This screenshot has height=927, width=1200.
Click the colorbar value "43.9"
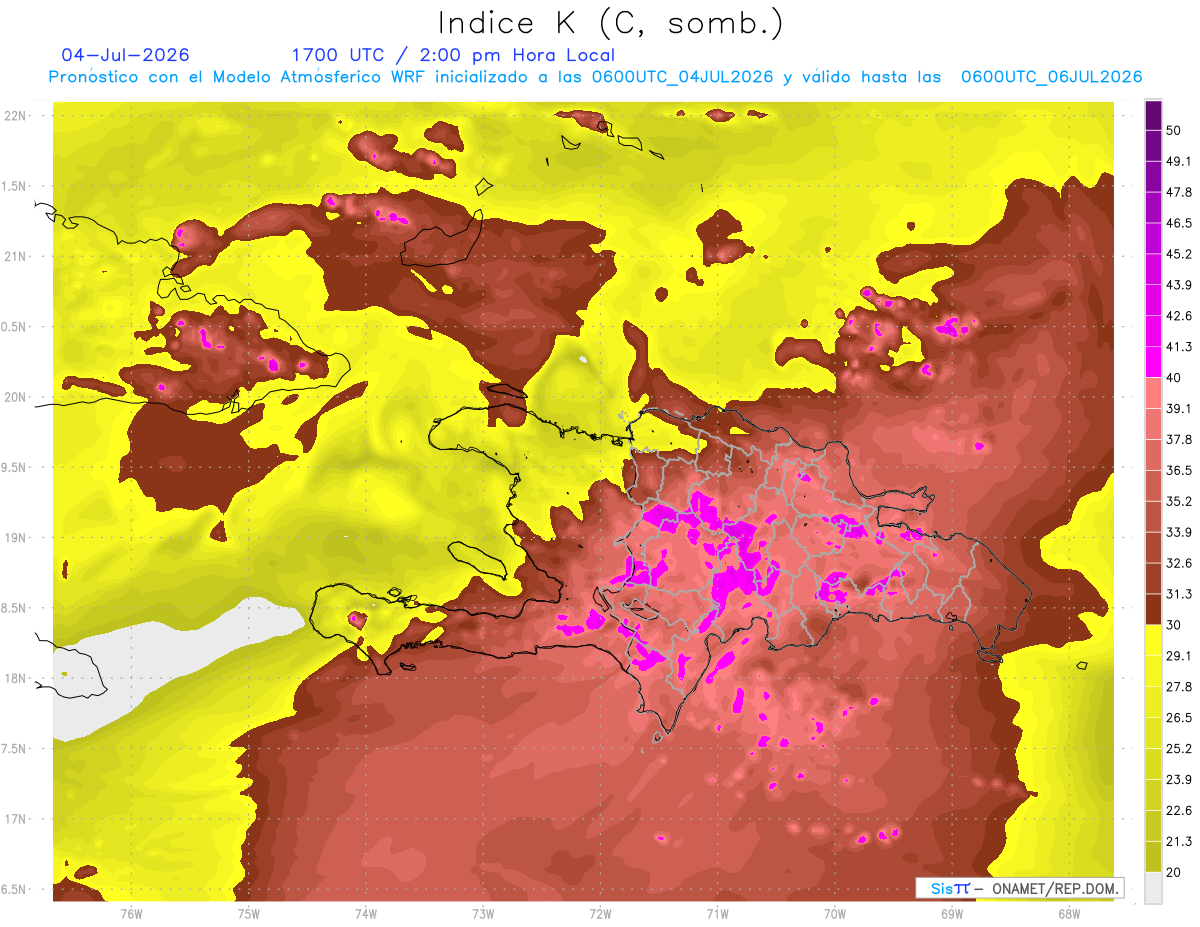[1179, 285]
